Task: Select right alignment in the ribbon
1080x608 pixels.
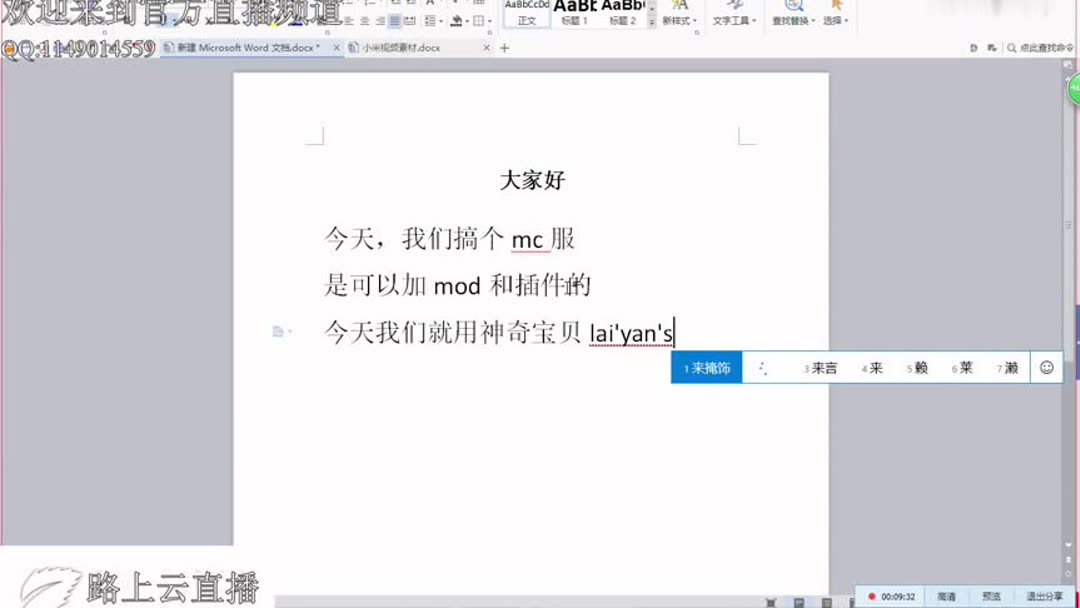Action: pos(380,21)
